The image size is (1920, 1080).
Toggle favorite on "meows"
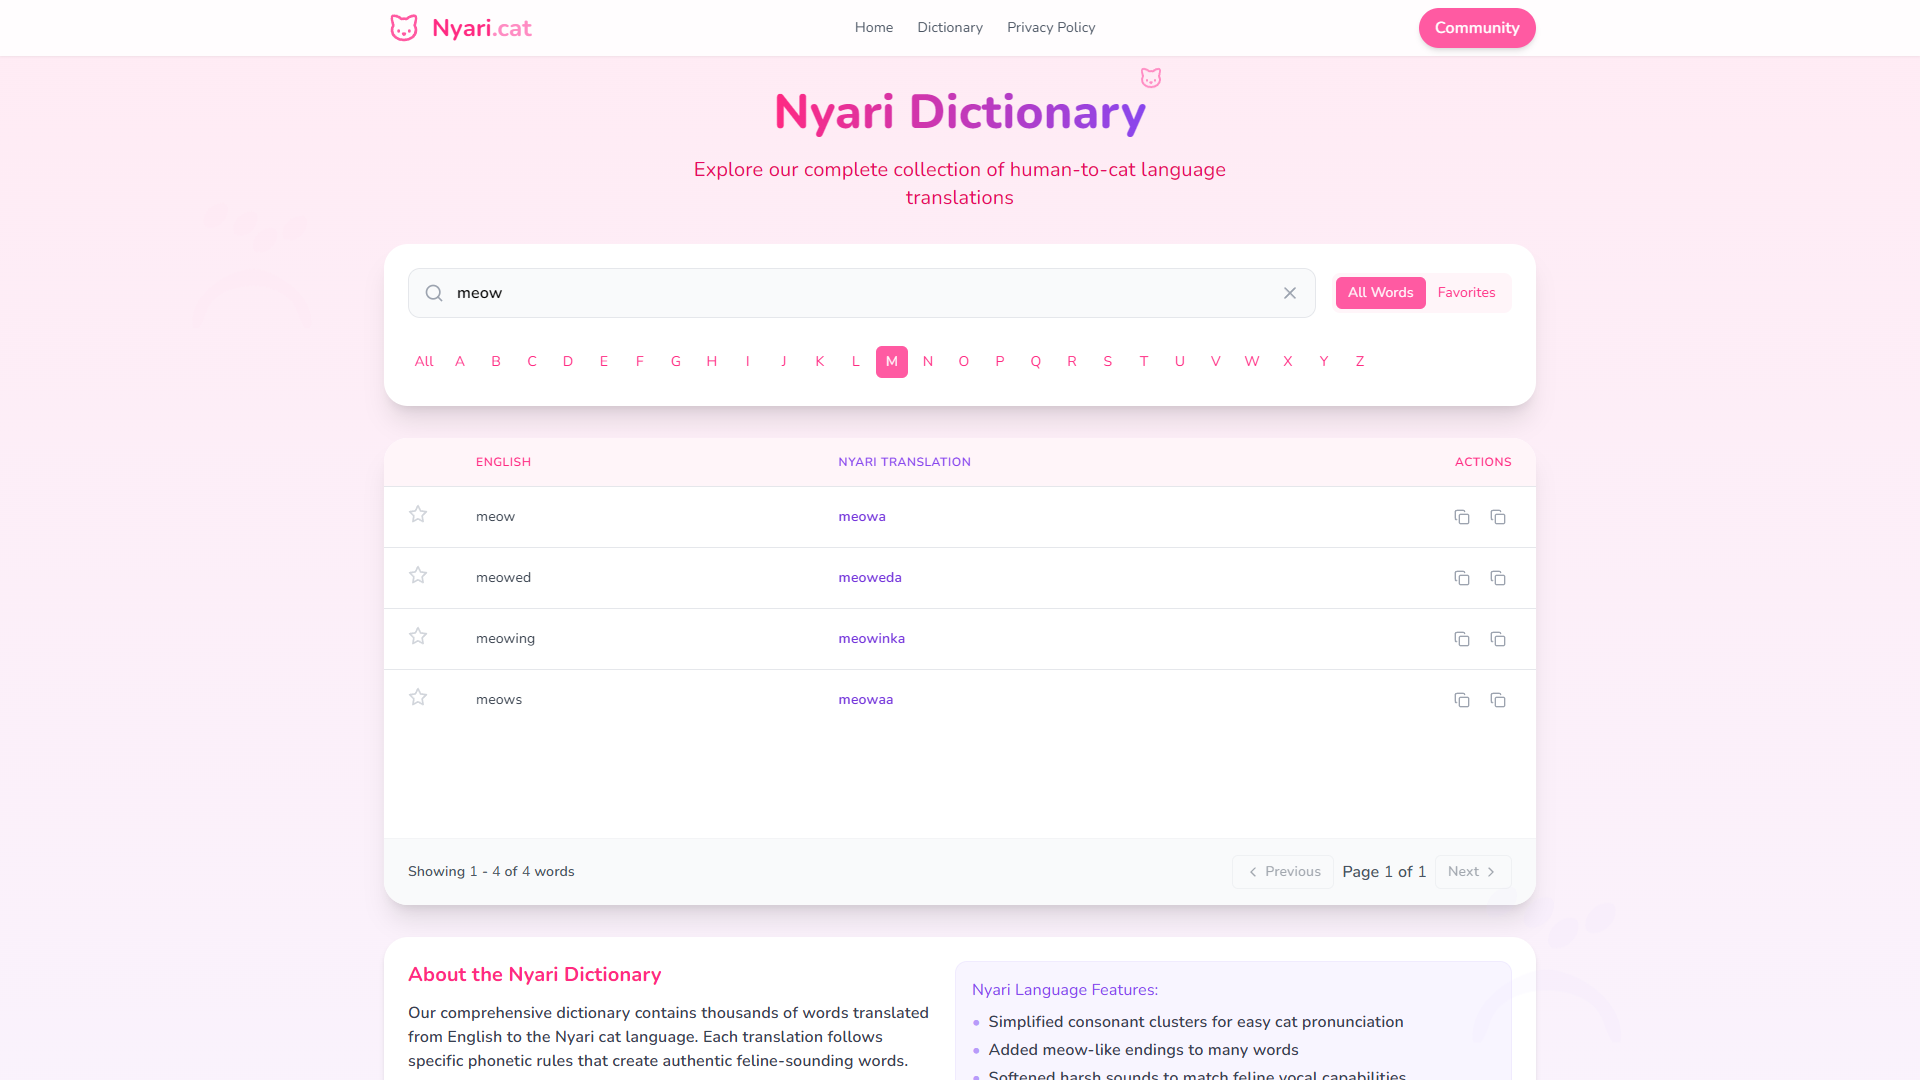[418, 697]
